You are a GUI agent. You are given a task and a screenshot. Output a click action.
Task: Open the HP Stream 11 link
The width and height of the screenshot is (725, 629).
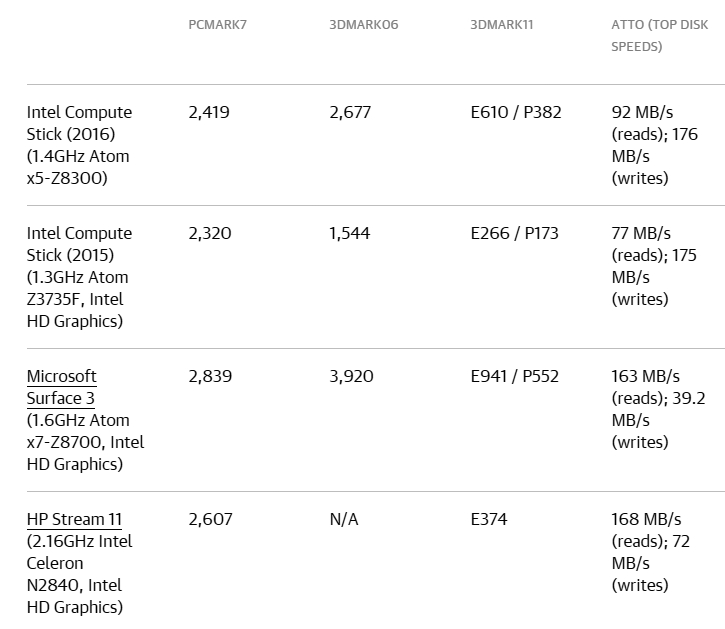coord(74,519)
